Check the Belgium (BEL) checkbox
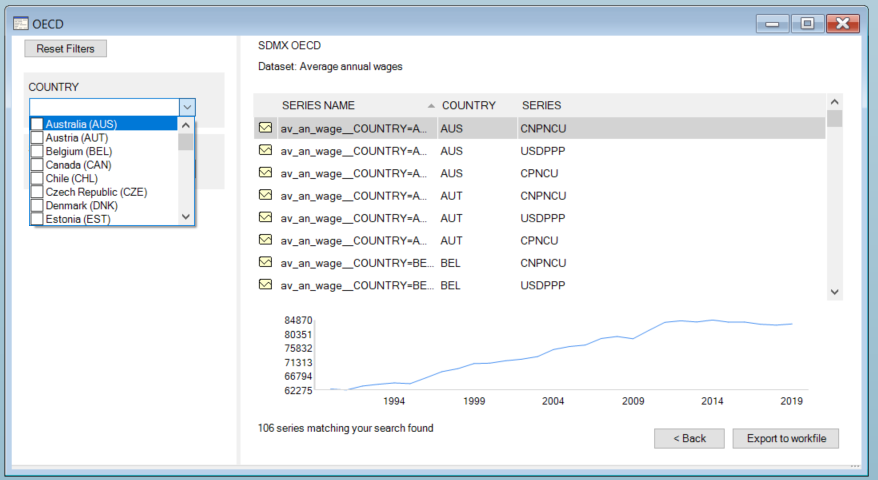Image resolution: width=878 pixels, height=480 pixels. point(37,151)
